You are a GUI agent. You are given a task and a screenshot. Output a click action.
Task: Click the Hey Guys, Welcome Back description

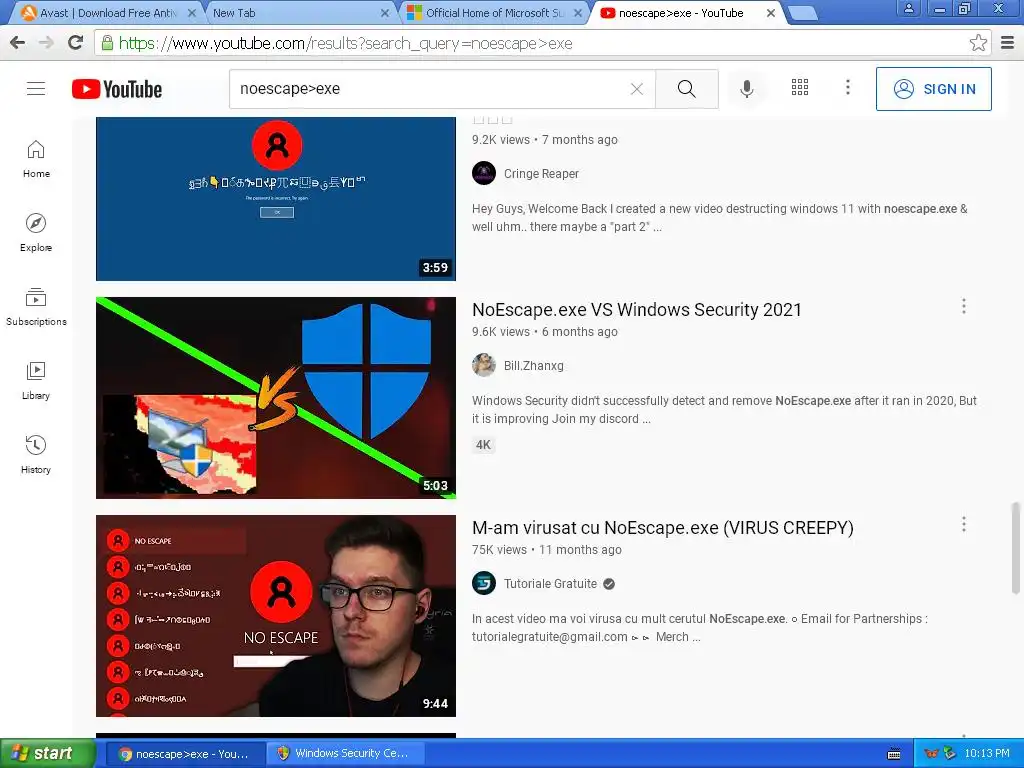click(720, 217)
